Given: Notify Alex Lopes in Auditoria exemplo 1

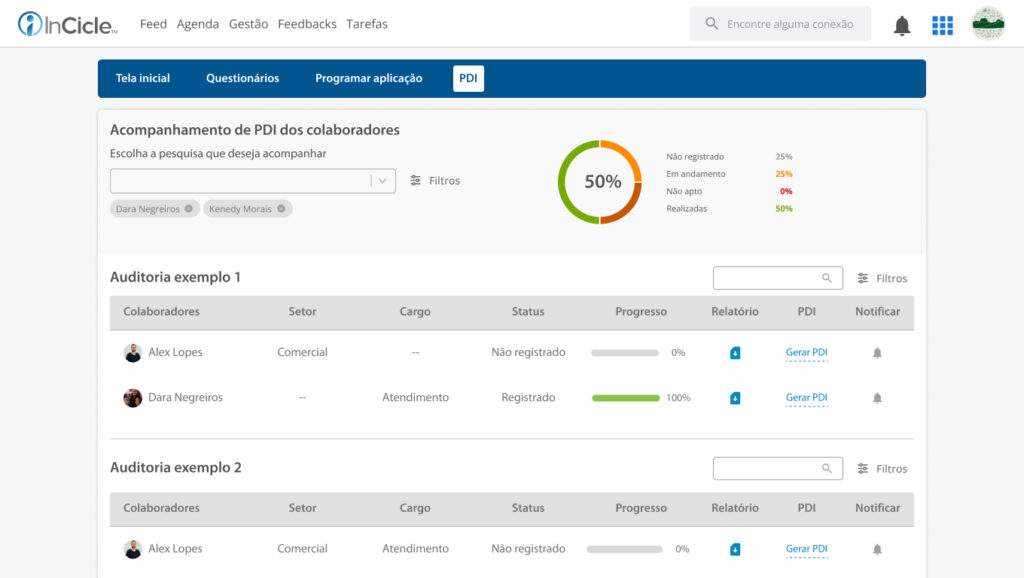Looking at the screenshot, I should 877,353.
